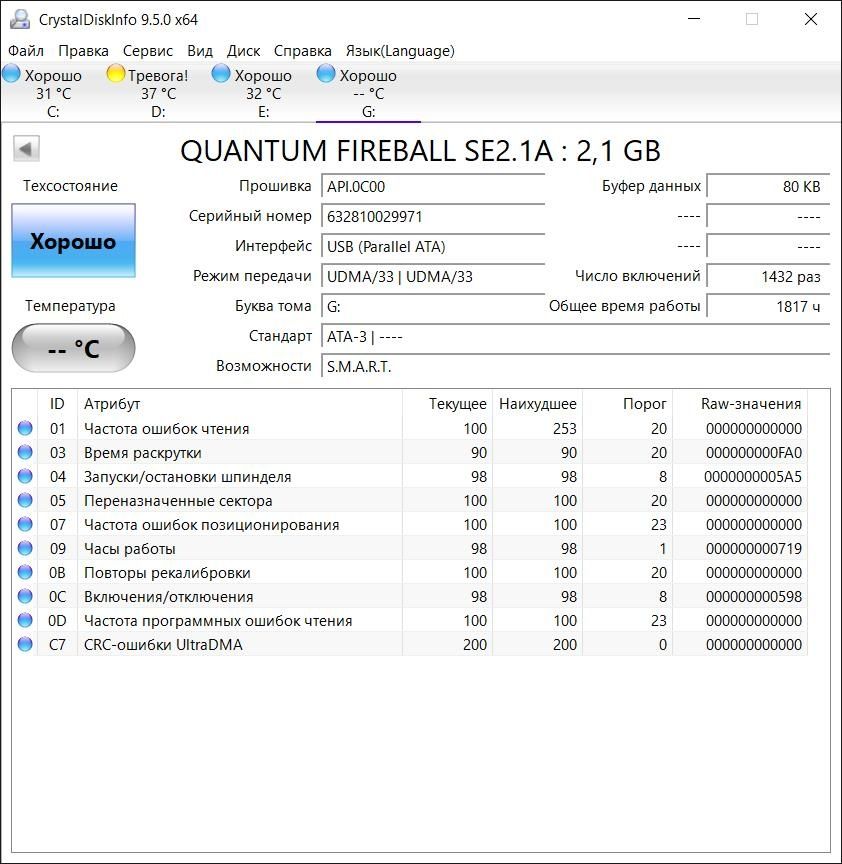The image size is (842, 864).
Task: Click the -- °C temperature button
Action: (73, 348)
